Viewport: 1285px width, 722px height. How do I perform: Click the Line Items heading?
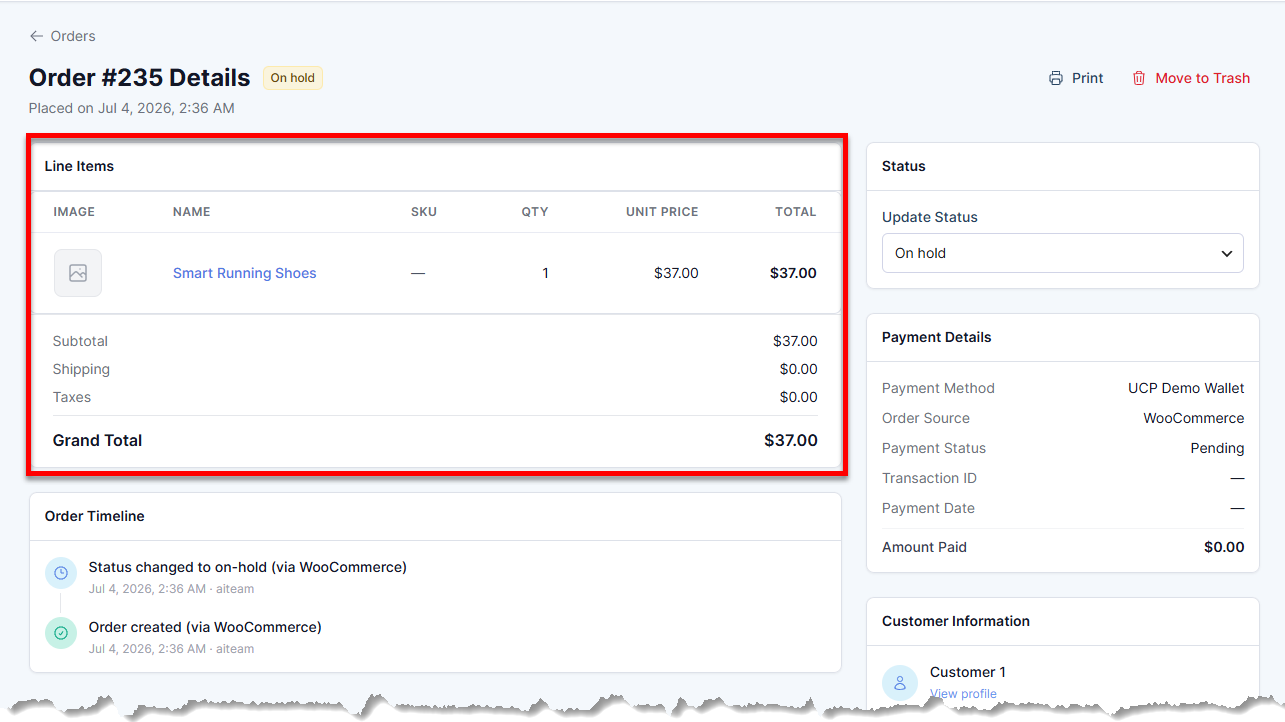79,166
